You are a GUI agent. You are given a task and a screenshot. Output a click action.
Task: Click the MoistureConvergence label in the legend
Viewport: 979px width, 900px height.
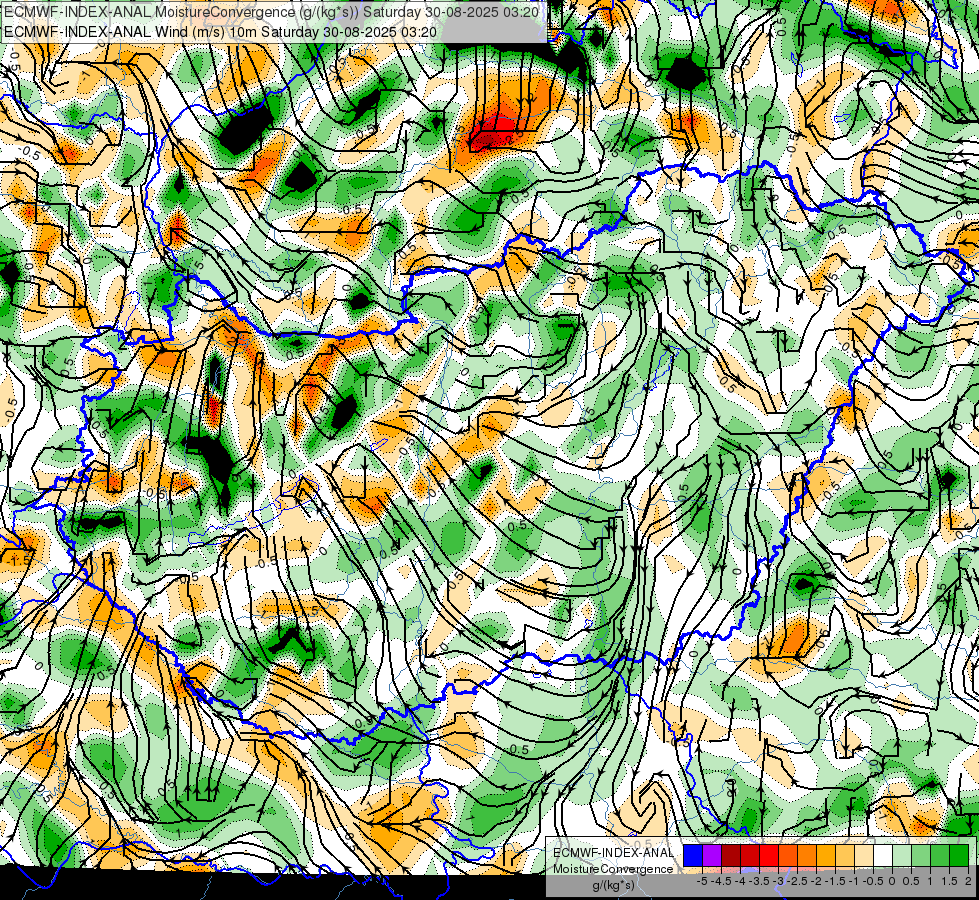tap(613, 869)
